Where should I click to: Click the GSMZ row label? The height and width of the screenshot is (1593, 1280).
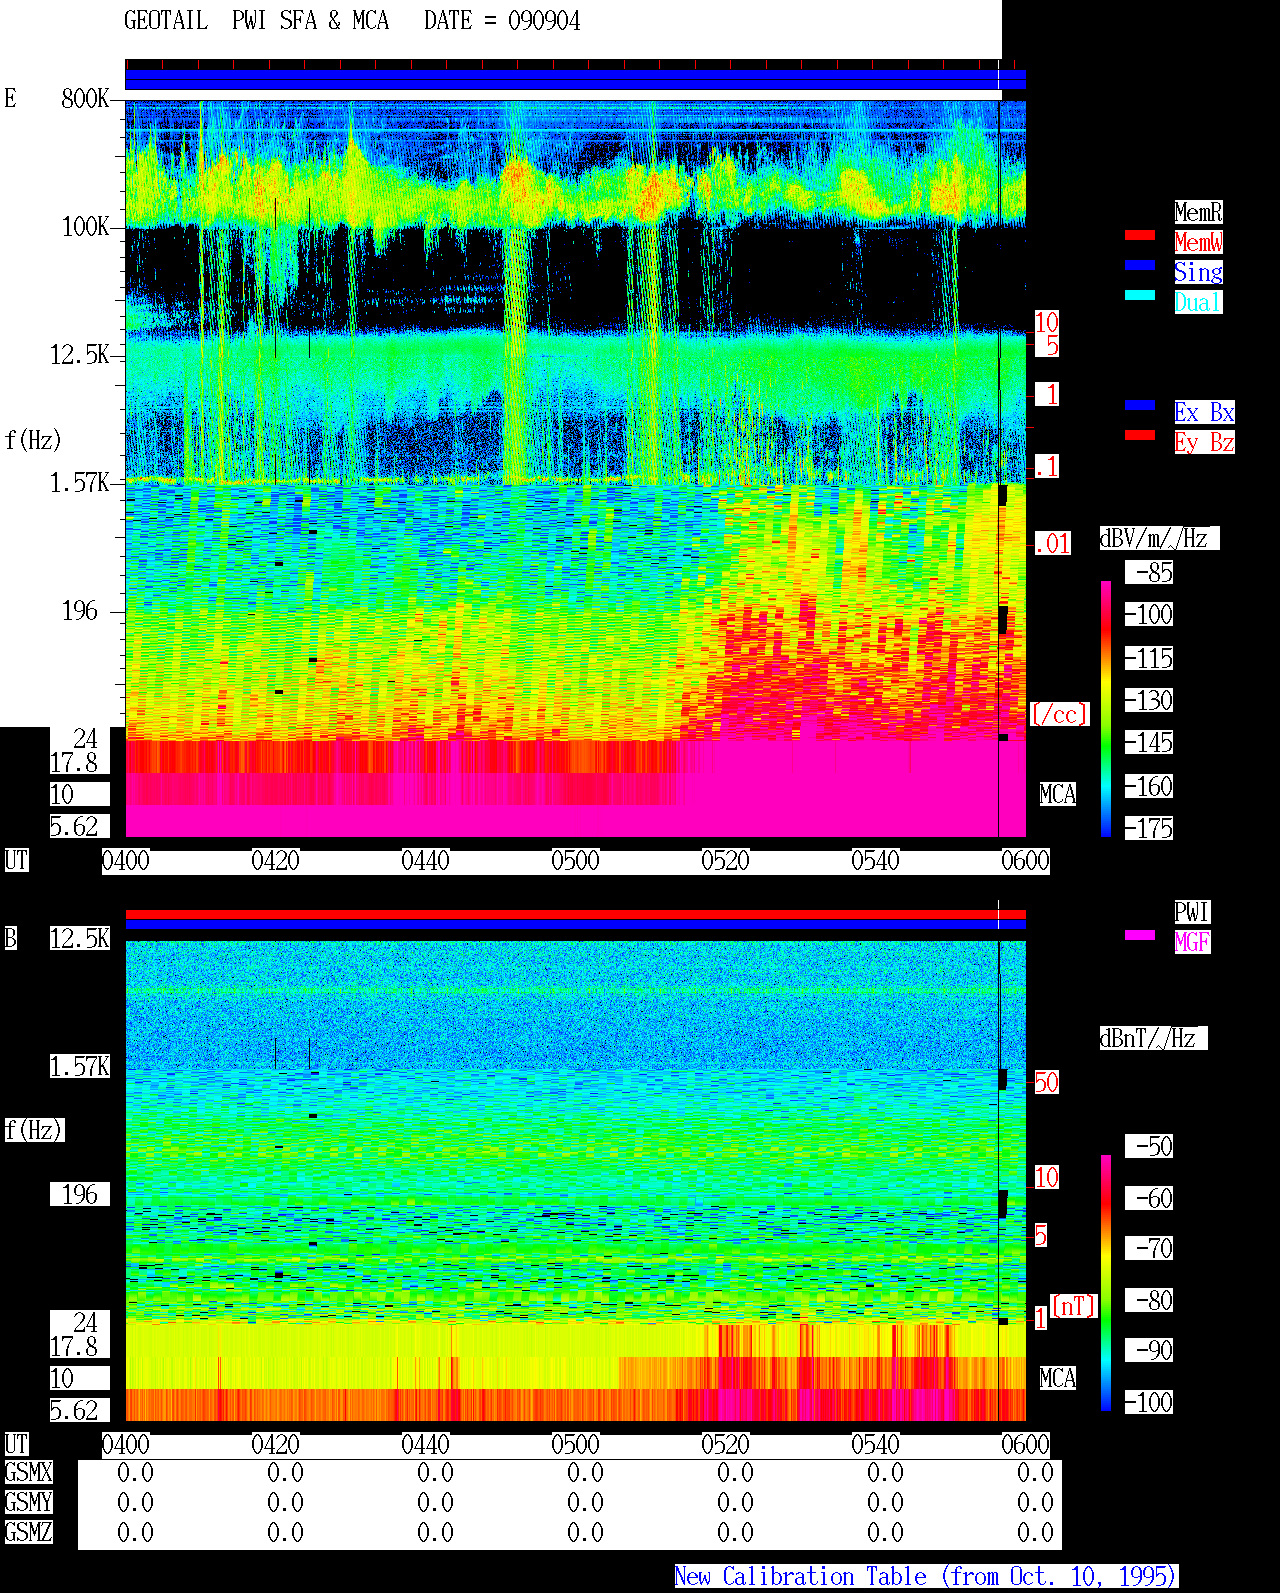pos(28,1533)
